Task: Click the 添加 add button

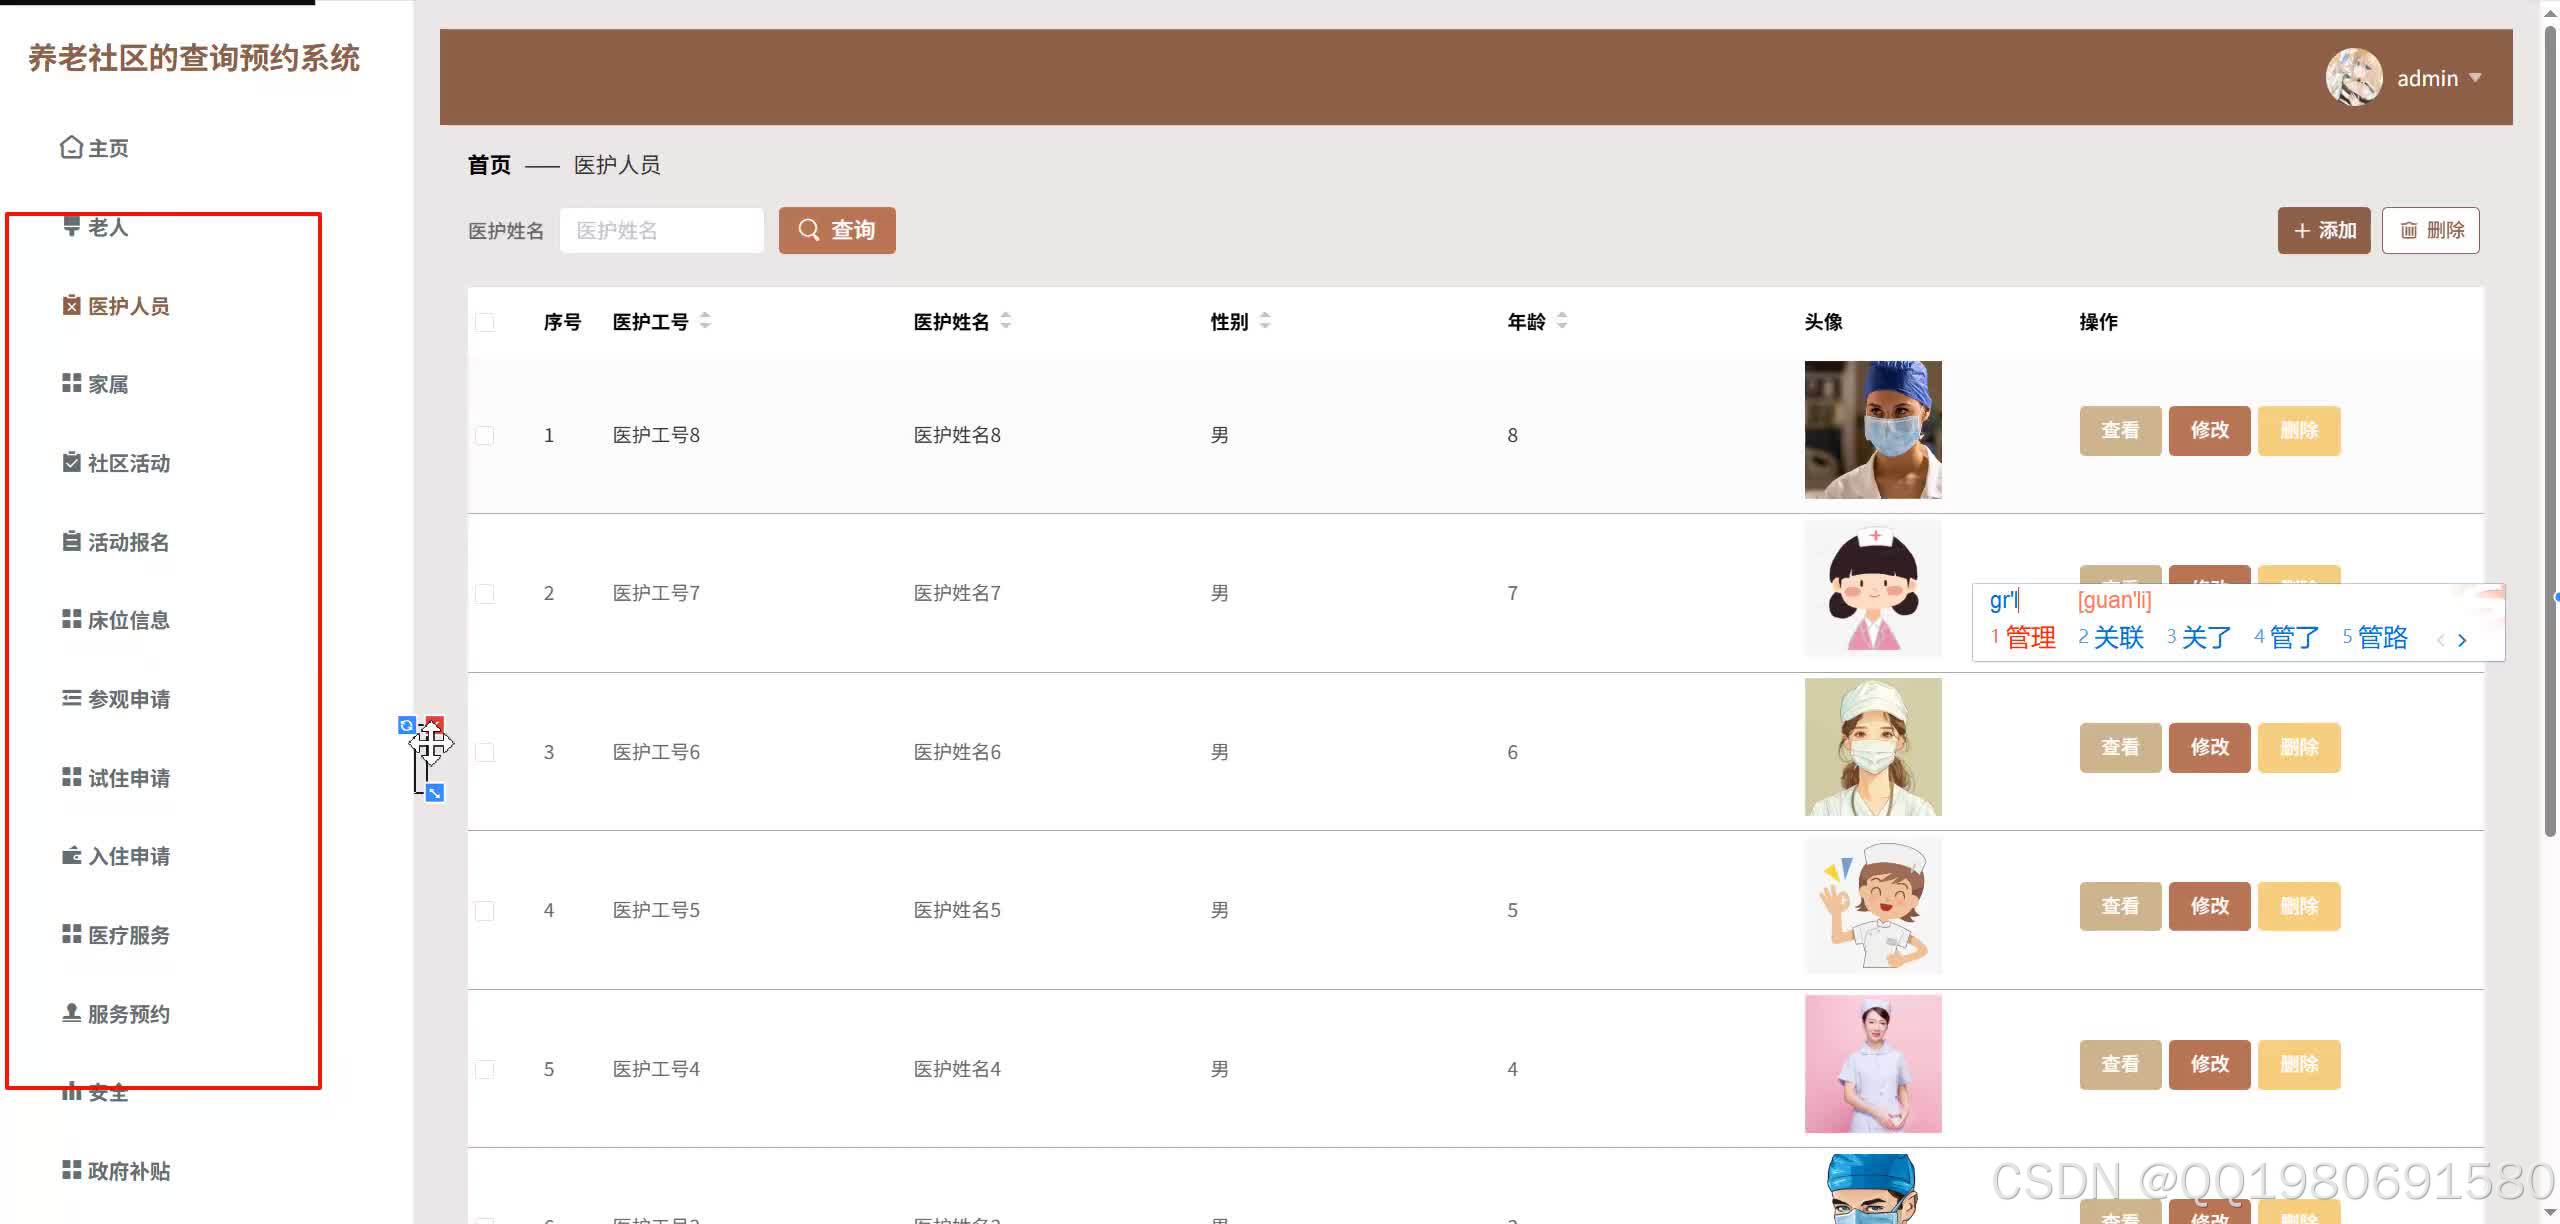Action: point(2323,231)
